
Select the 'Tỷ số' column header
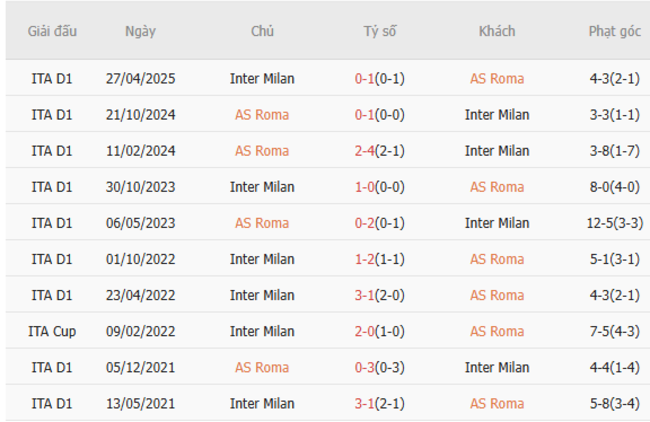pyautogui.click(x=379, y=31)
